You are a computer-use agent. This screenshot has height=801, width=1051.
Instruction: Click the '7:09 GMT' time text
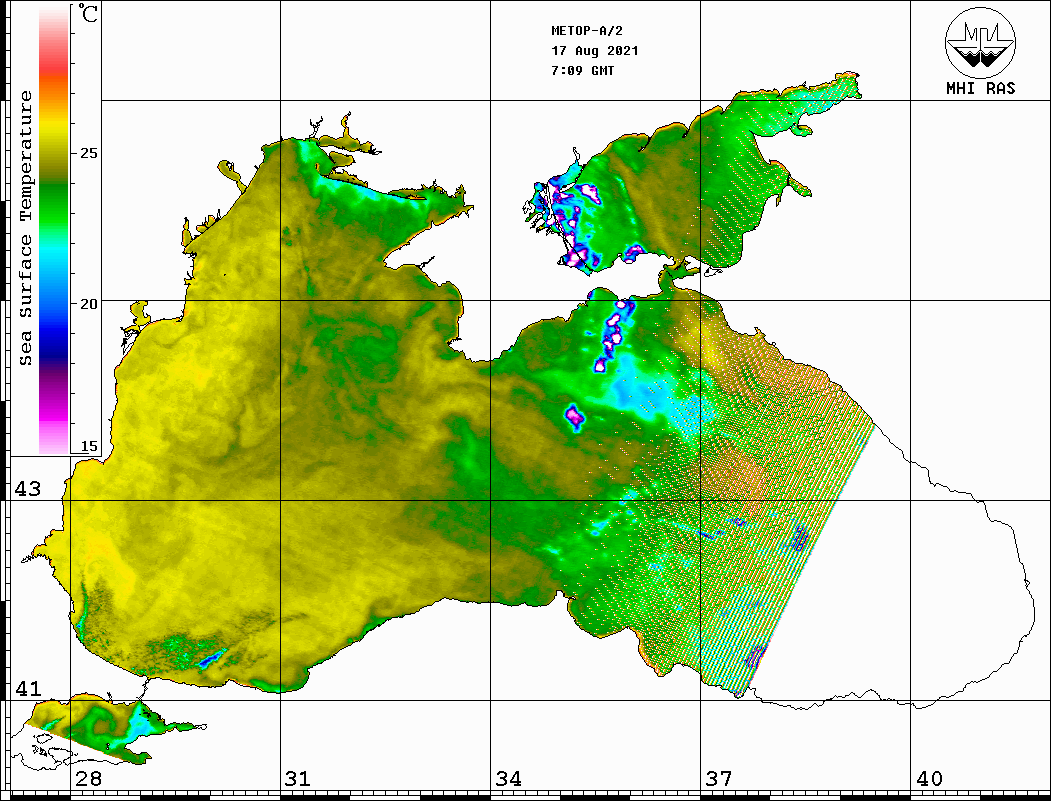pyautogui.click(x=582, y=70)
